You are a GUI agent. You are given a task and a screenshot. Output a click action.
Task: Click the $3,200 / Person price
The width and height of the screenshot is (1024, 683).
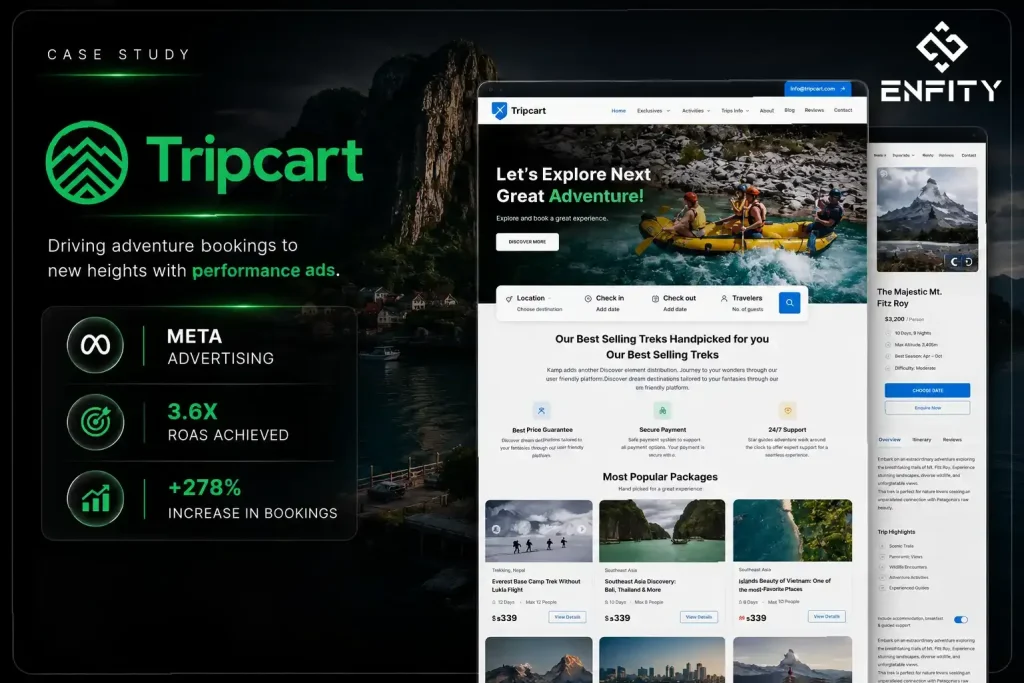tap(904, 319)
